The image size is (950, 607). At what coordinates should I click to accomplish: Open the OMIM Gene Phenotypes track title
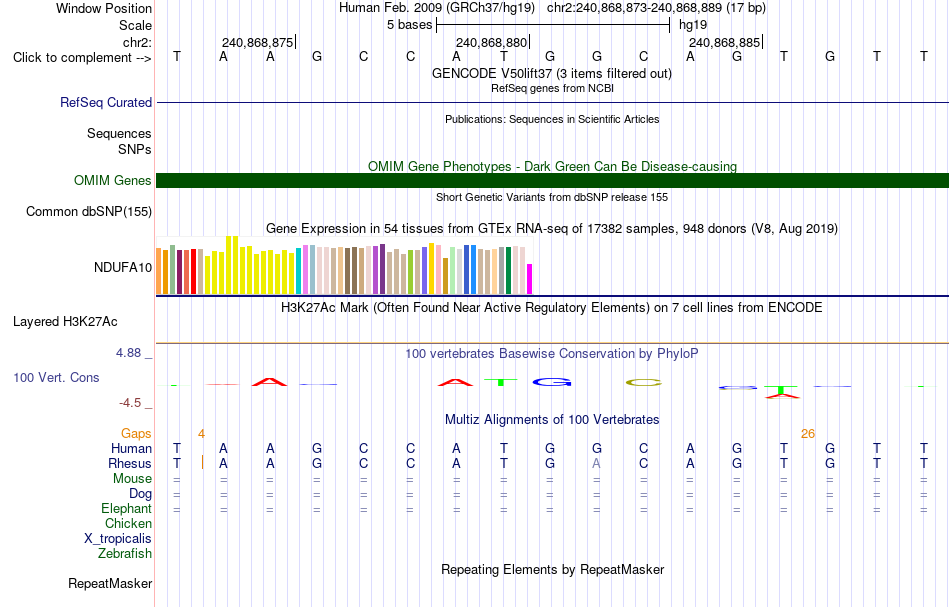(x=552, y=166)
